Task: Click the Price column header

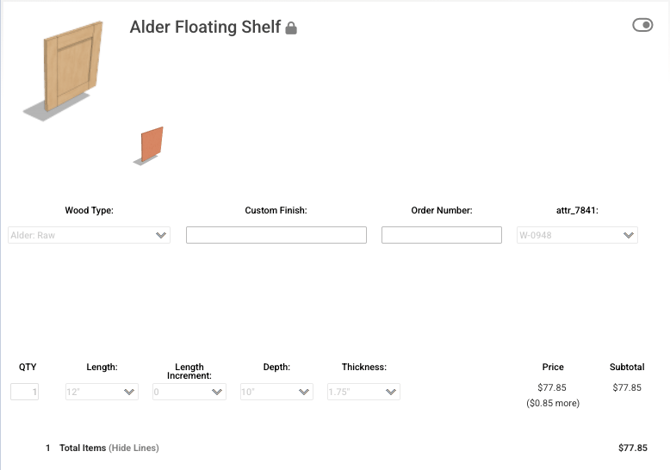Action: pos(553,367)
